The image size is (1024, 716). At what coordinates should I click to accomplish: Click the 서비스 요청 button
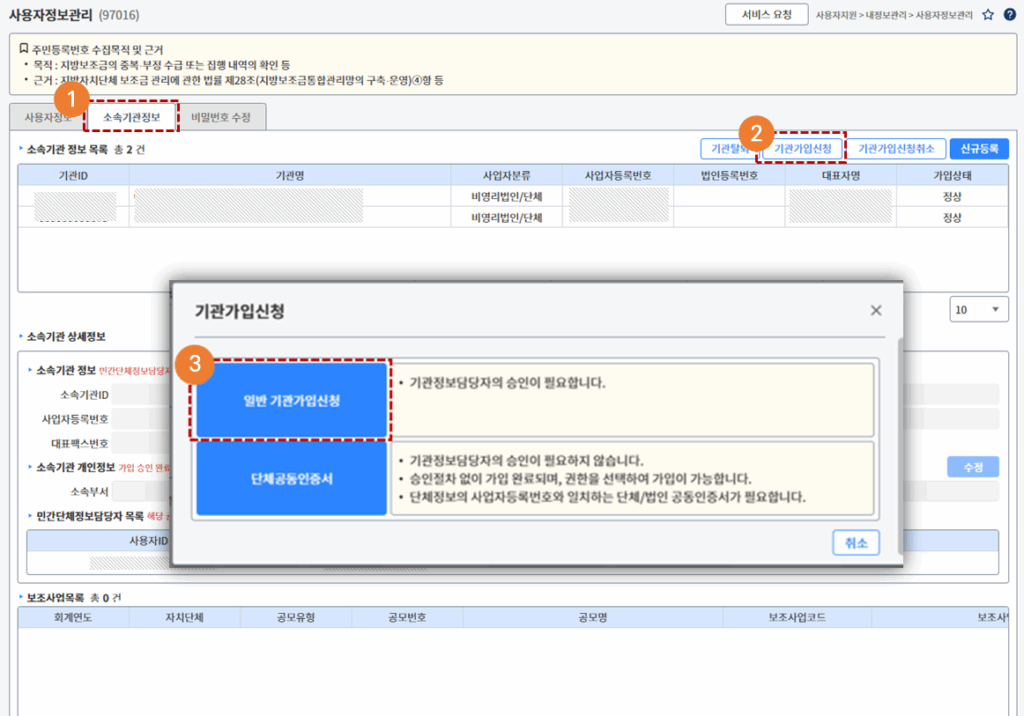pyautogui.click(x=767, y=14)
